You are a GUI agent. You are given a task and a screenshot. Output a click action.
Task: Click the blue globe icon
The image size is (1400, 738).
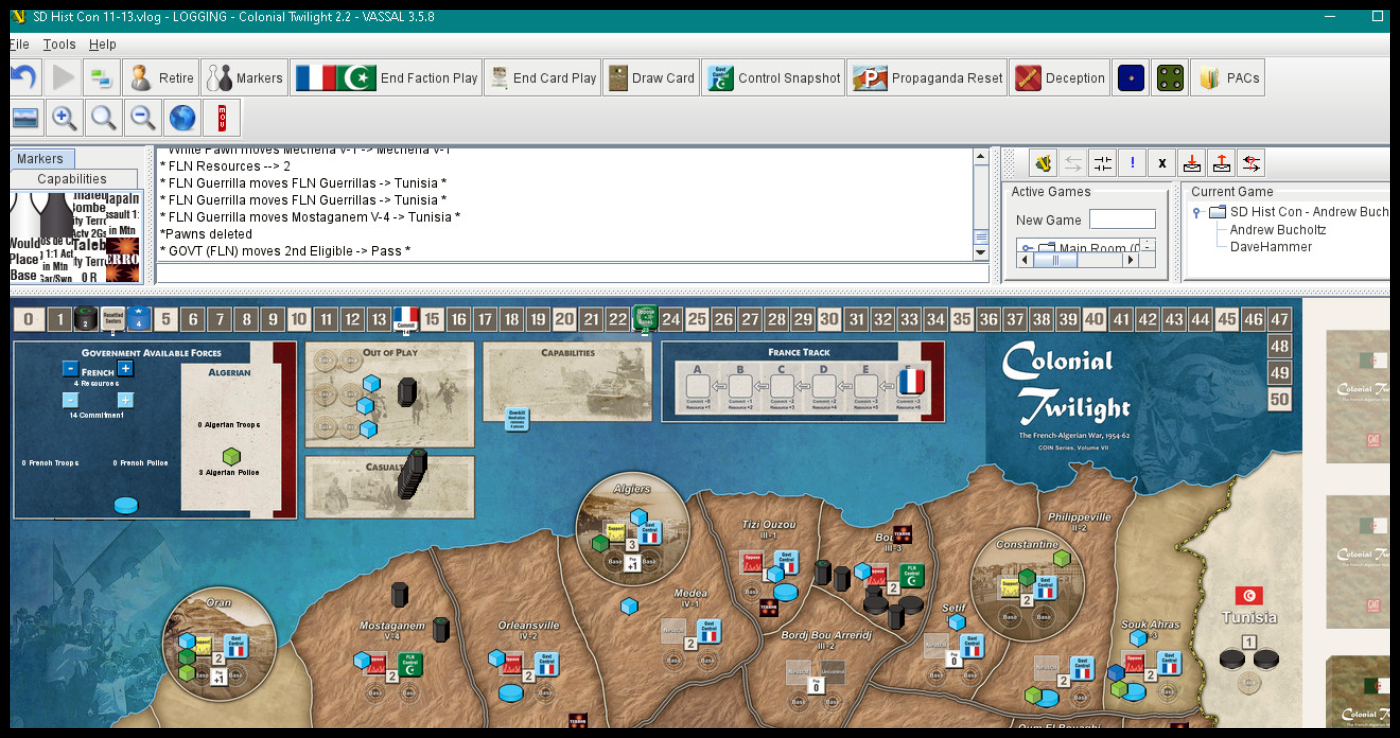182,118
